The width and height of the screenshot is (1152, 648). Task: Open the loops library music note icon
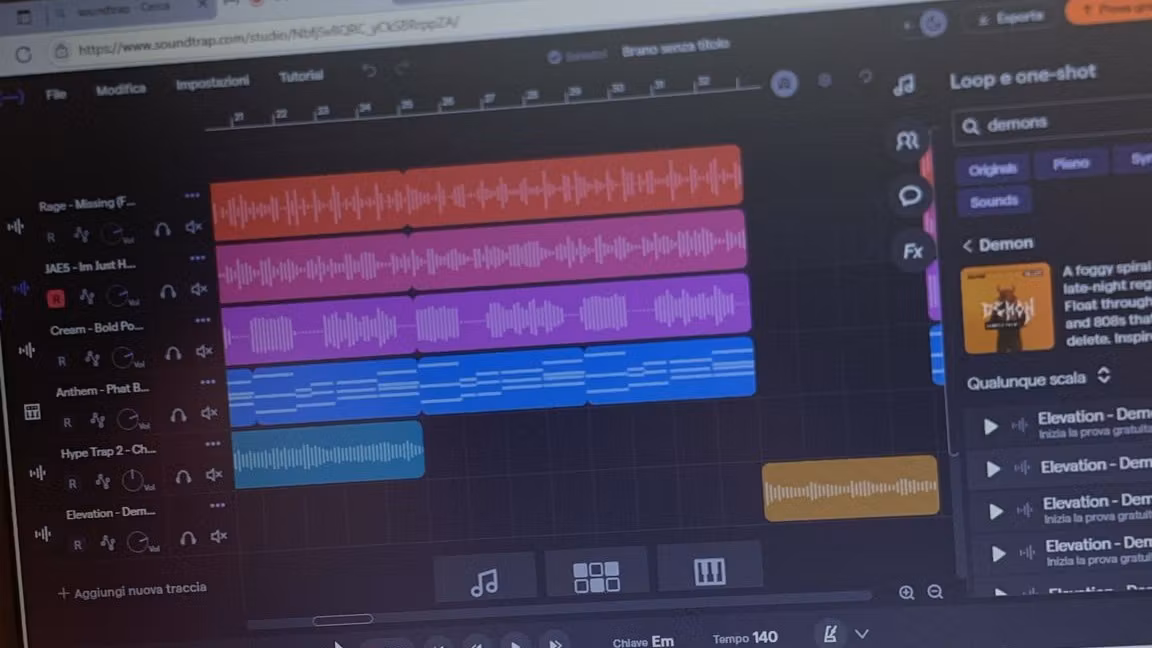904,86
